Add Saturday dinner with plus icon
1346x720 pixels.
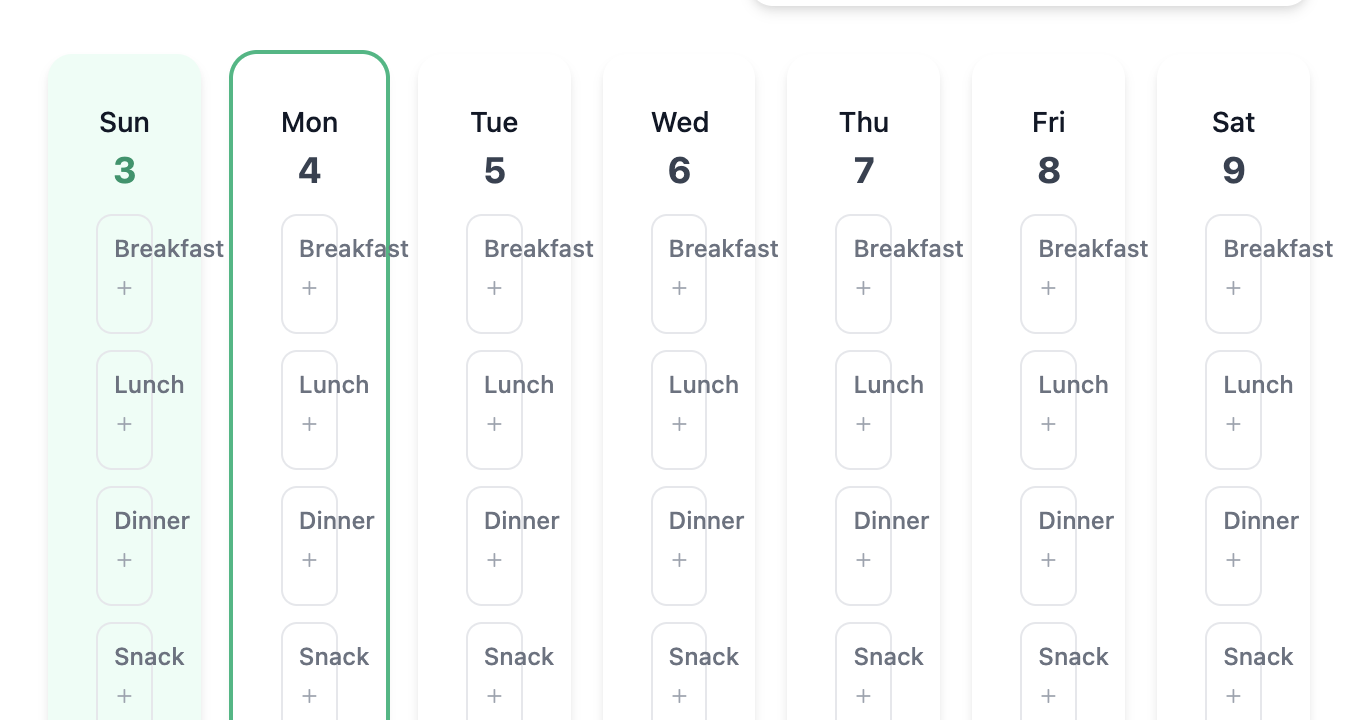(1233, 560)
